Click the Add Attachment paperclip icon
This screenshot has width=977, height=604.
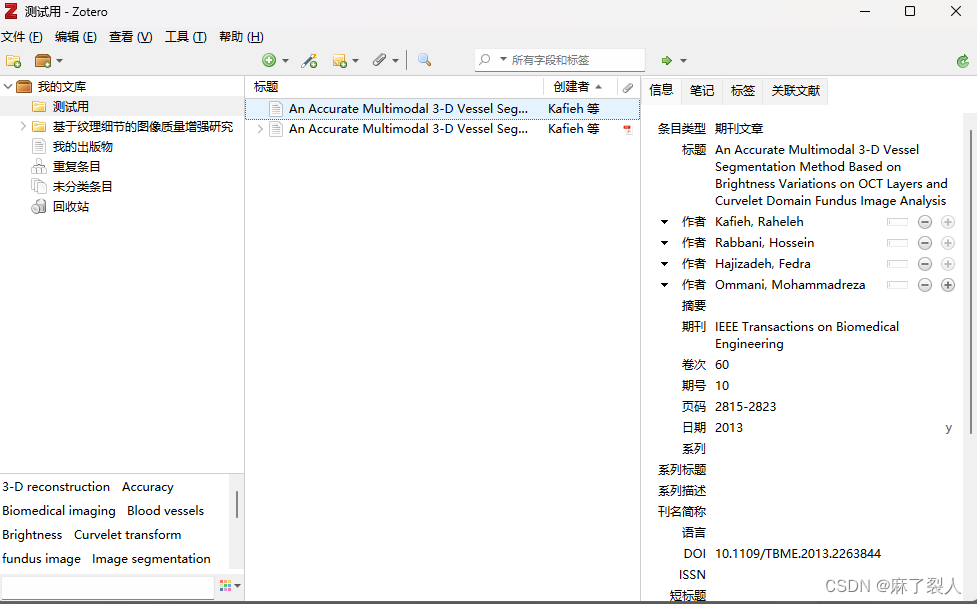point(379,60)
